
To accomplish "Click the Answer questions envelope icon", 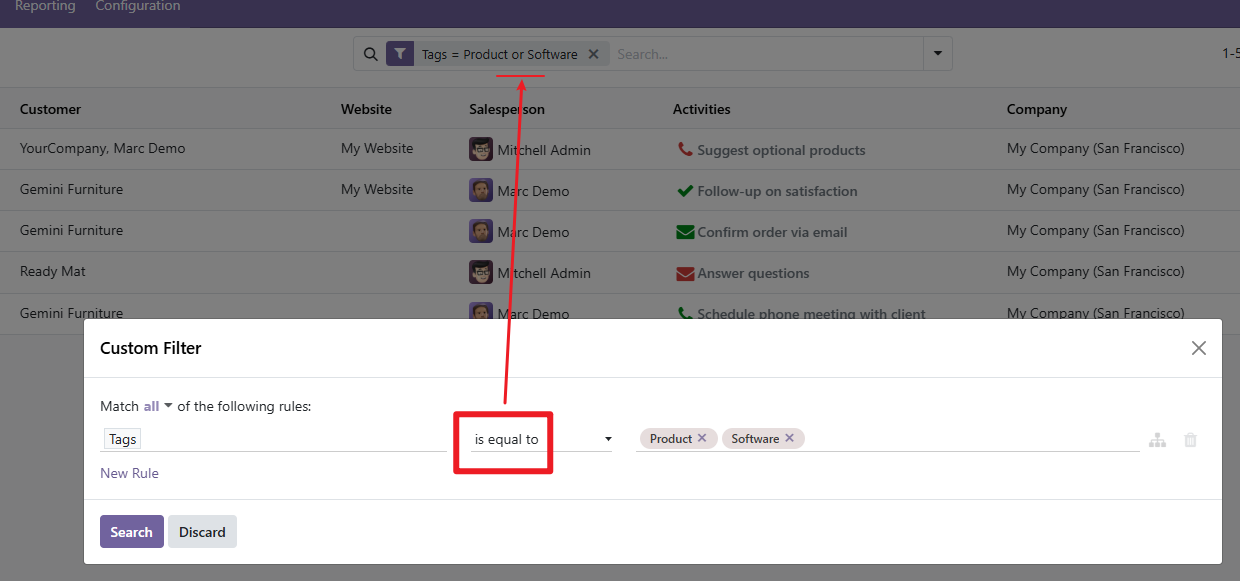I will 685,273.
